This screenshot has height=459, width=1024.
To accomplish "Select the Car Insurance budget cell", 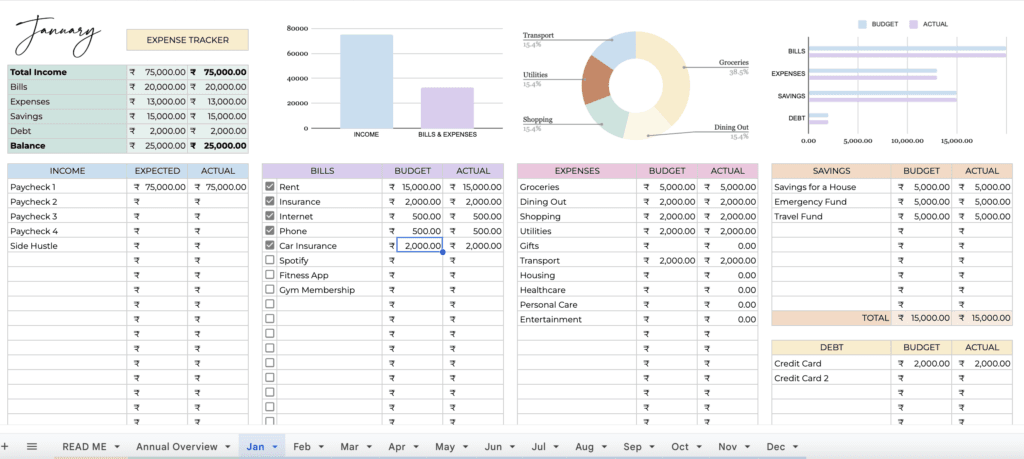I will tap(419, 246).
